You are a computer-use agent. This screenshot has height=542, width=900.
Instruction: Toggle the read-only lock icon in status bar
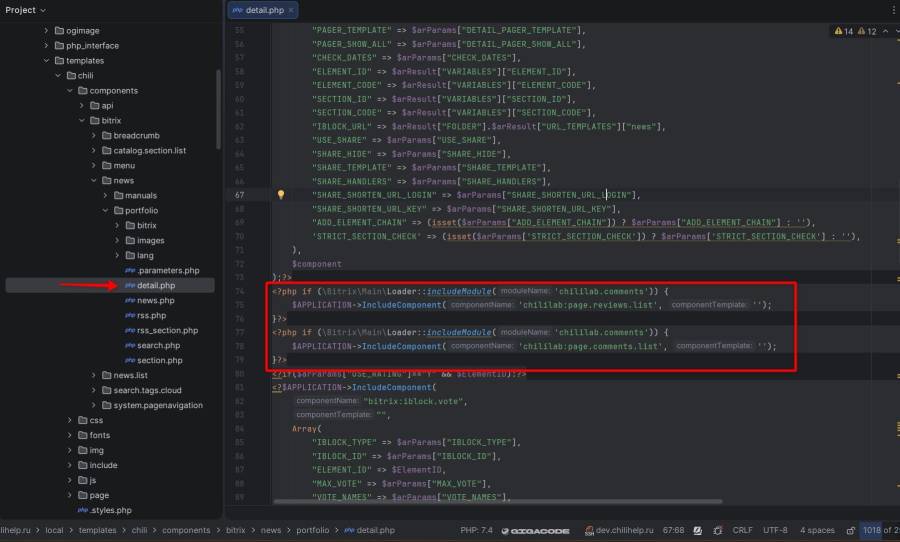point(849,530)
